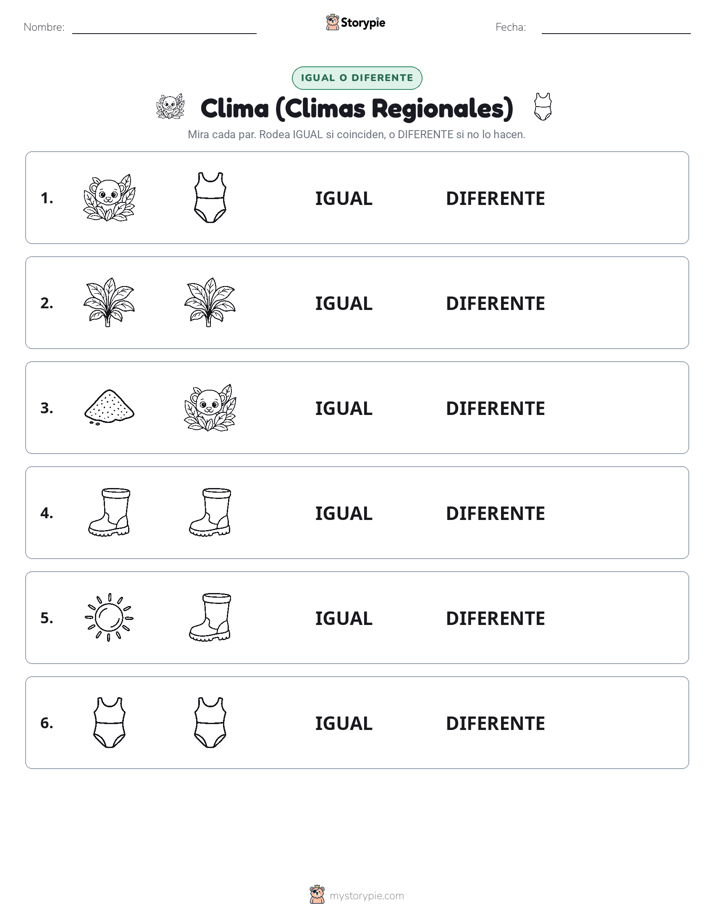Select the first boot icon in row 4
The image size is (714, 924).
tap(109, 512)
